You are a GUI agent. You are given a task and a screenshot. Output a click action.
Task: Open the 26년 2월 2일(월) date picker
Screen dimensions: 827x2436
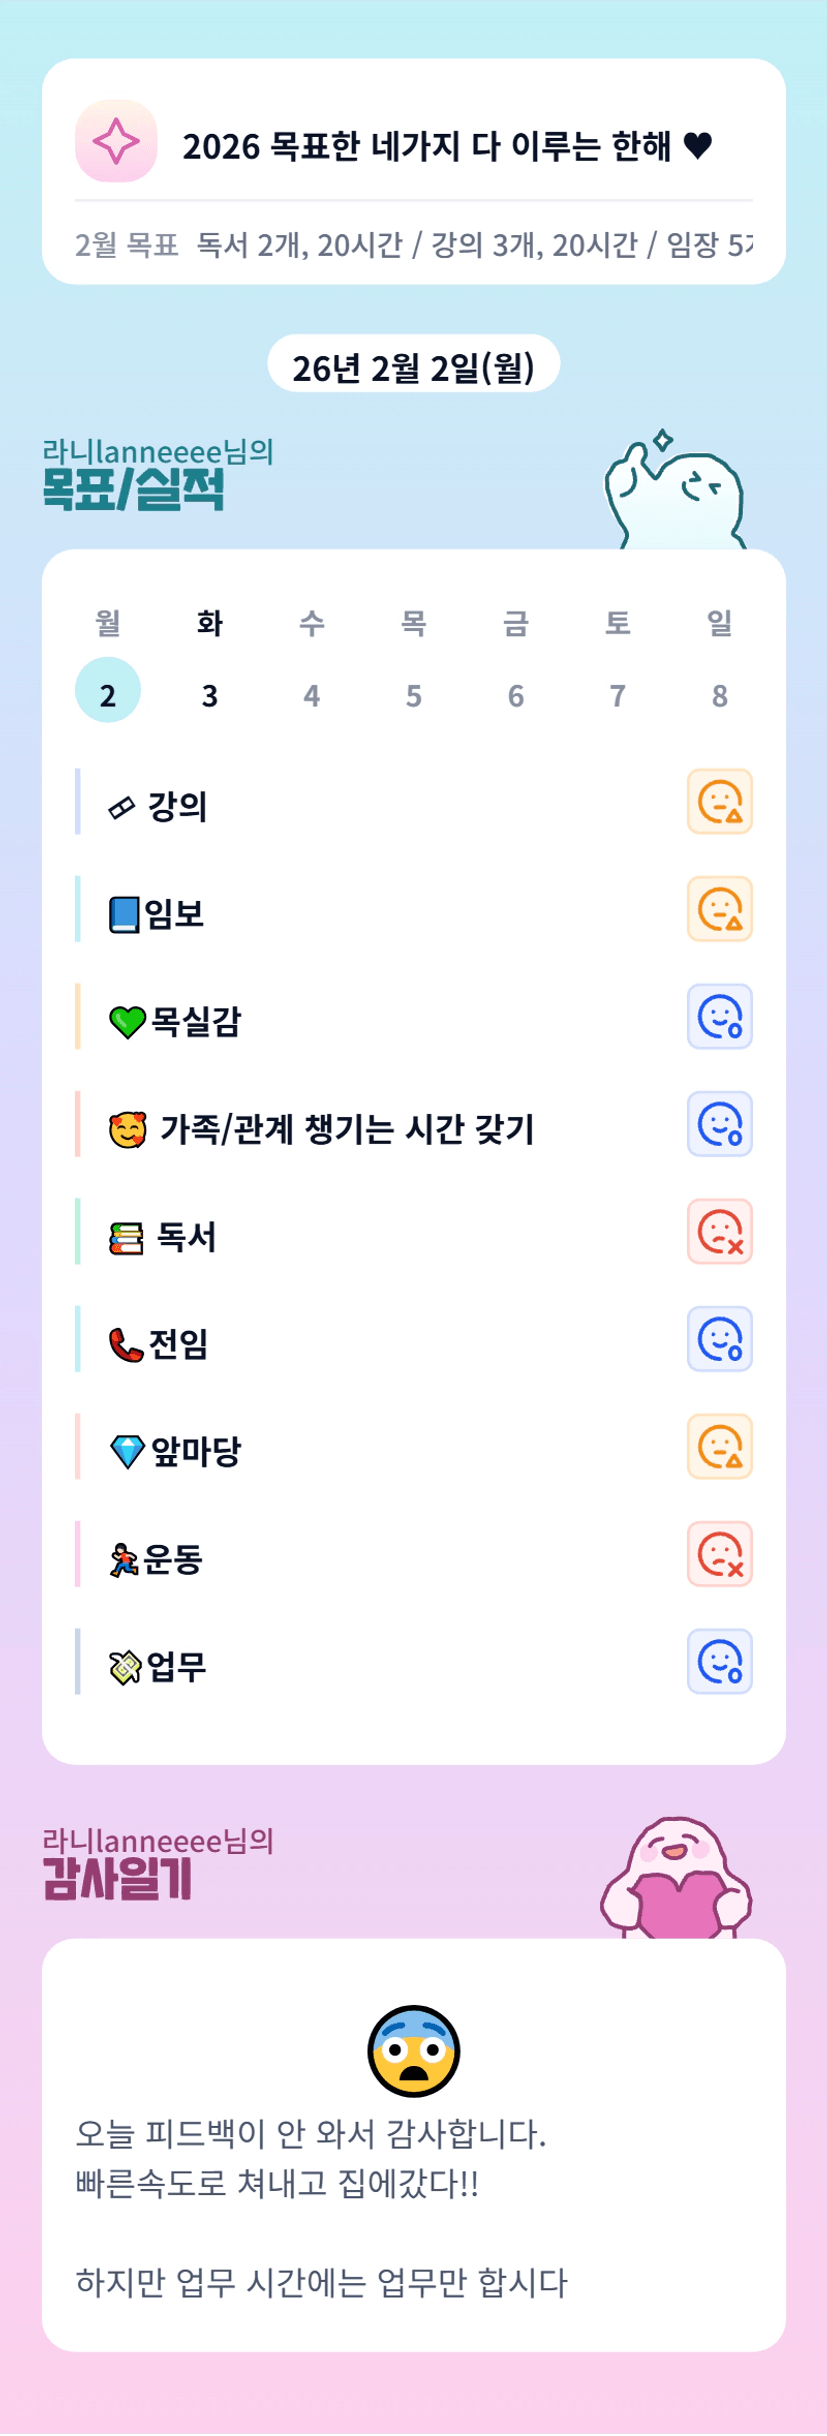click(413, 366)
